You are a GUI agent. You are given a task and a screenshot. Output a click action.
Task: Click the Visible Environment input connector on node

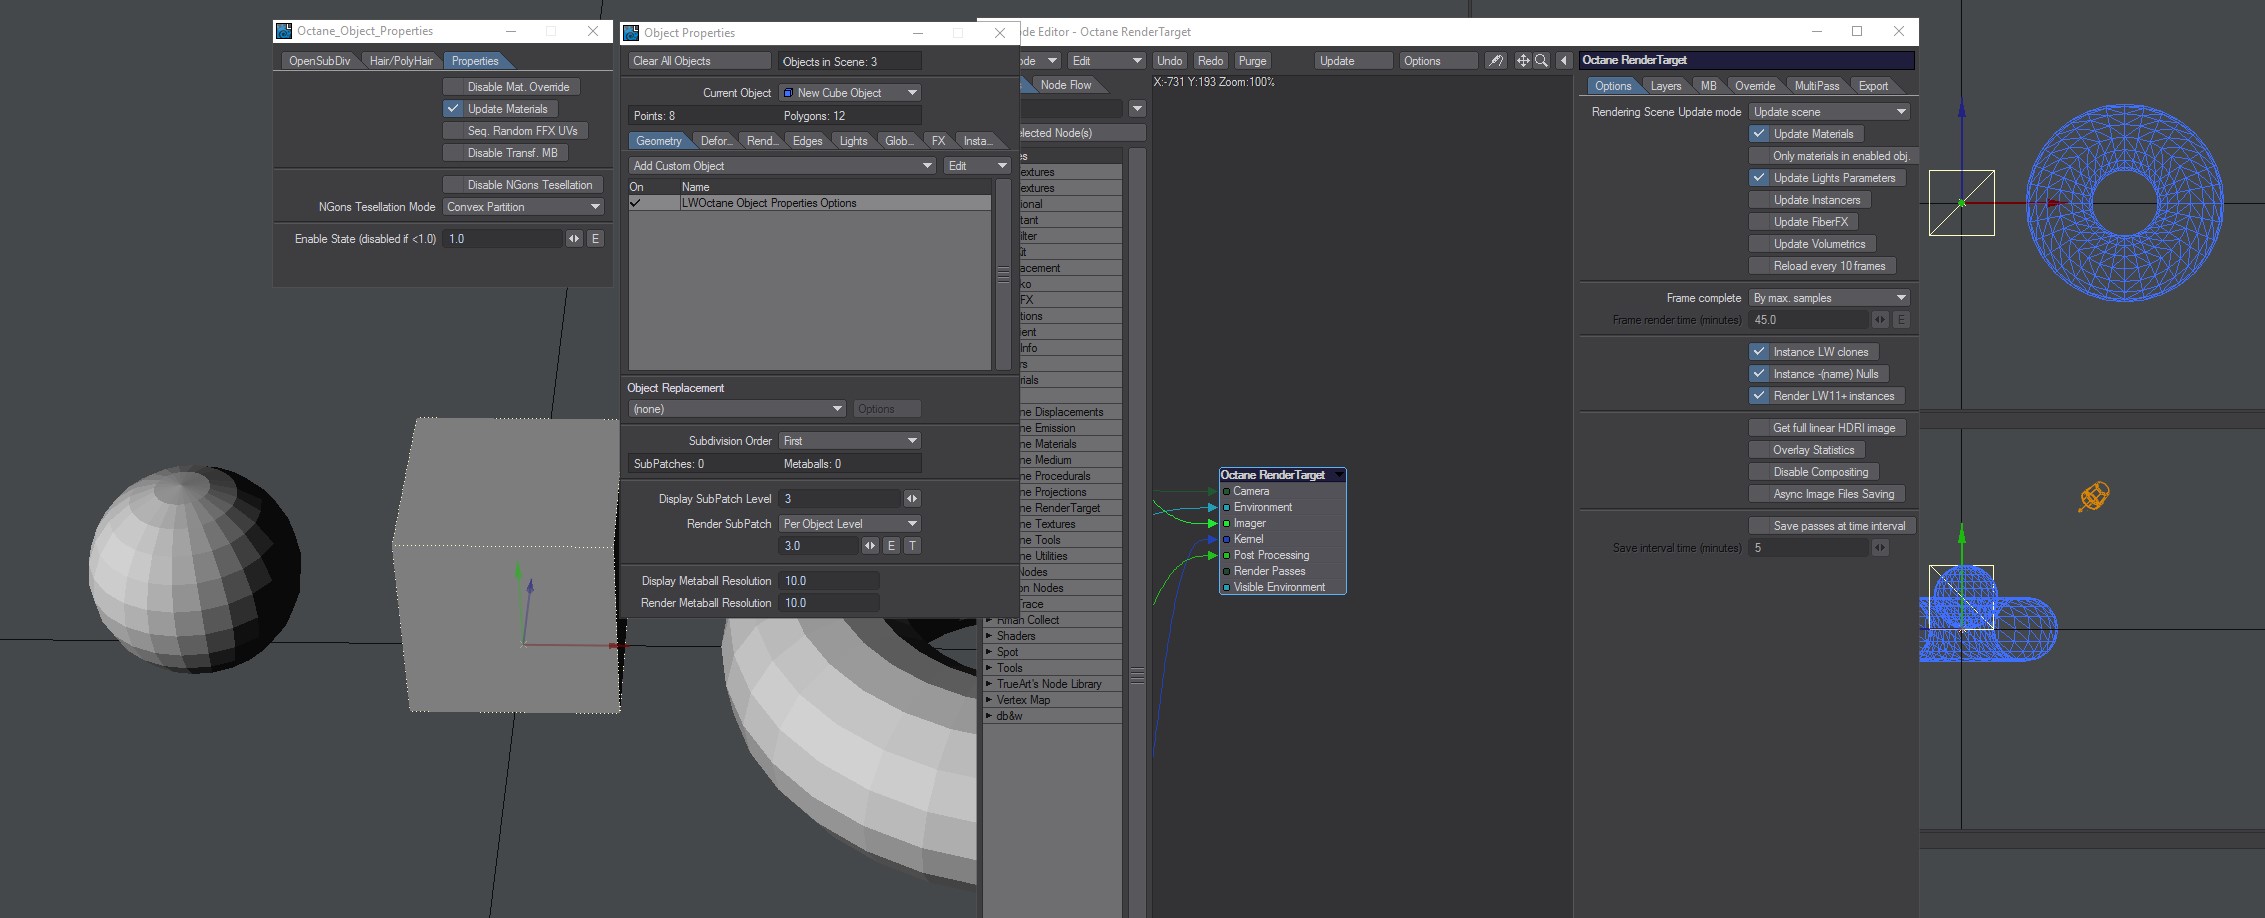(x=1226, y=588)
